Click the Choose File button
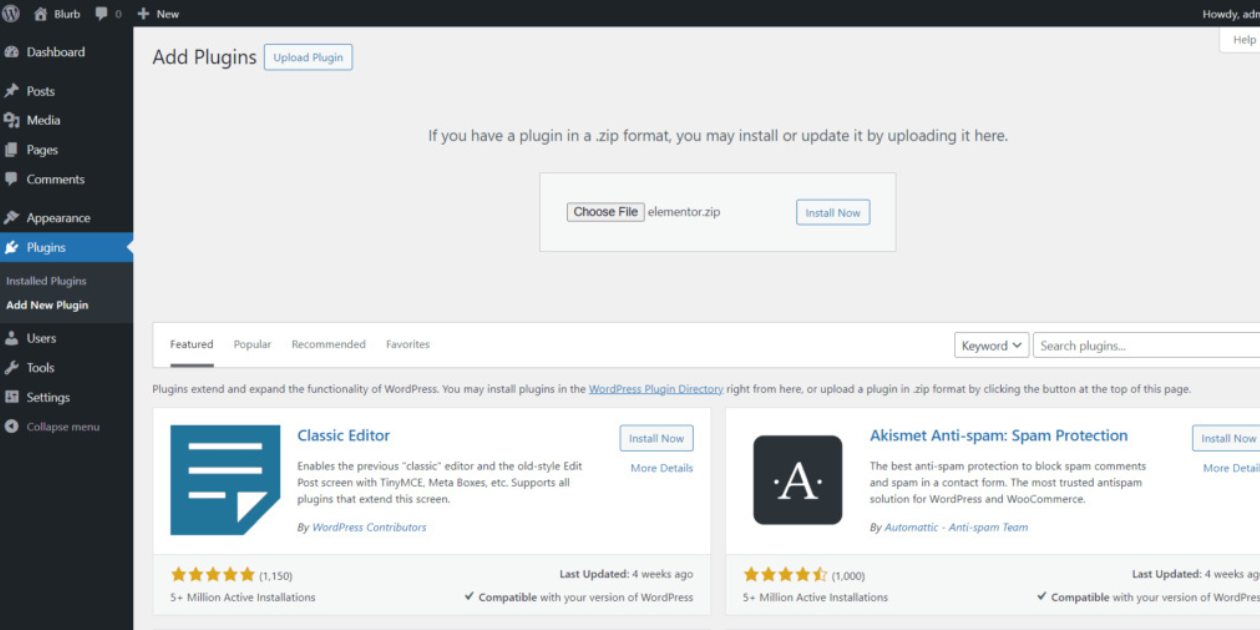This screenshot has height=630, width=1260. coord(606,212)
